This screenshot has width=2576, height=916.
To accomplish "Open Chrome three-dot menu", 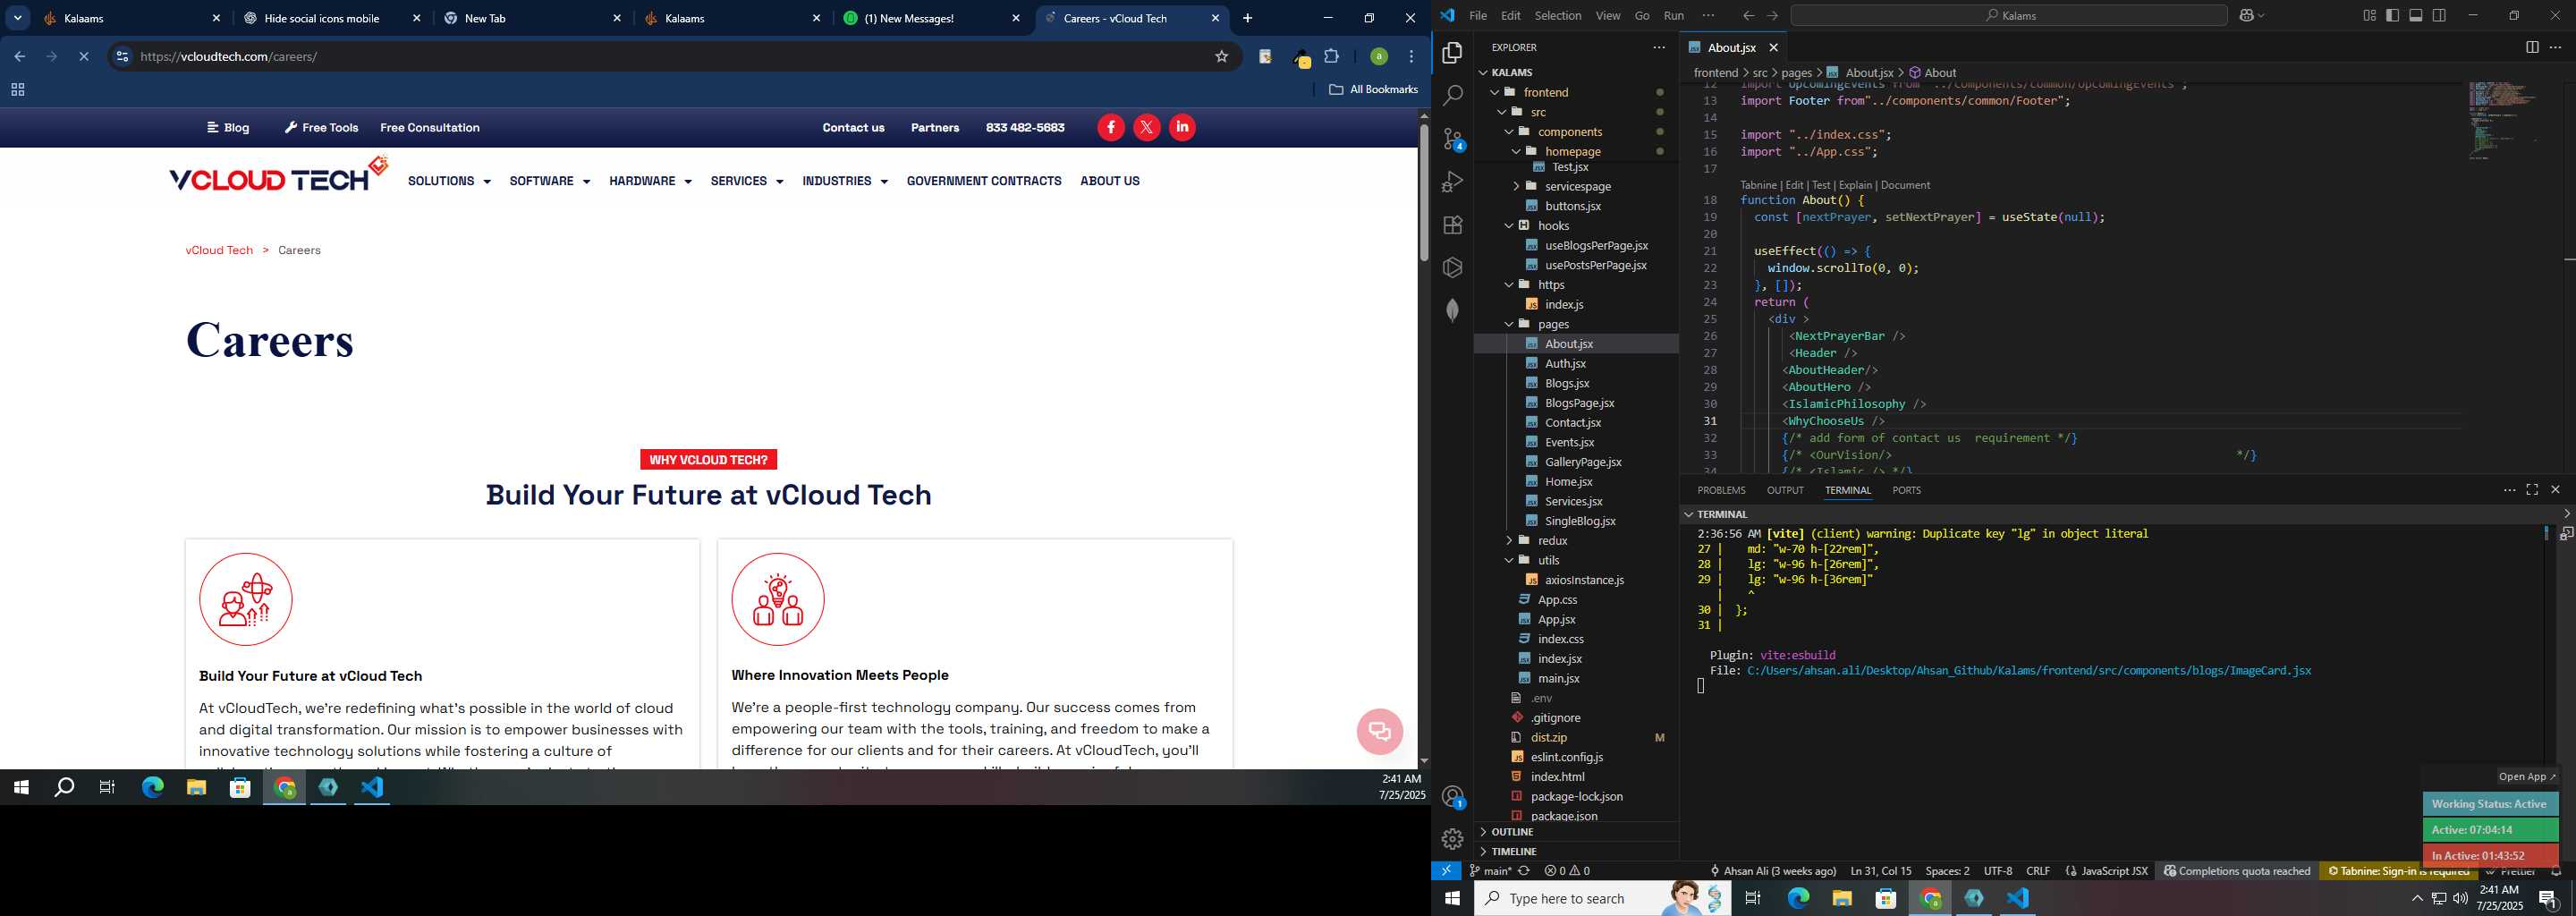I will coord(1411,57).
